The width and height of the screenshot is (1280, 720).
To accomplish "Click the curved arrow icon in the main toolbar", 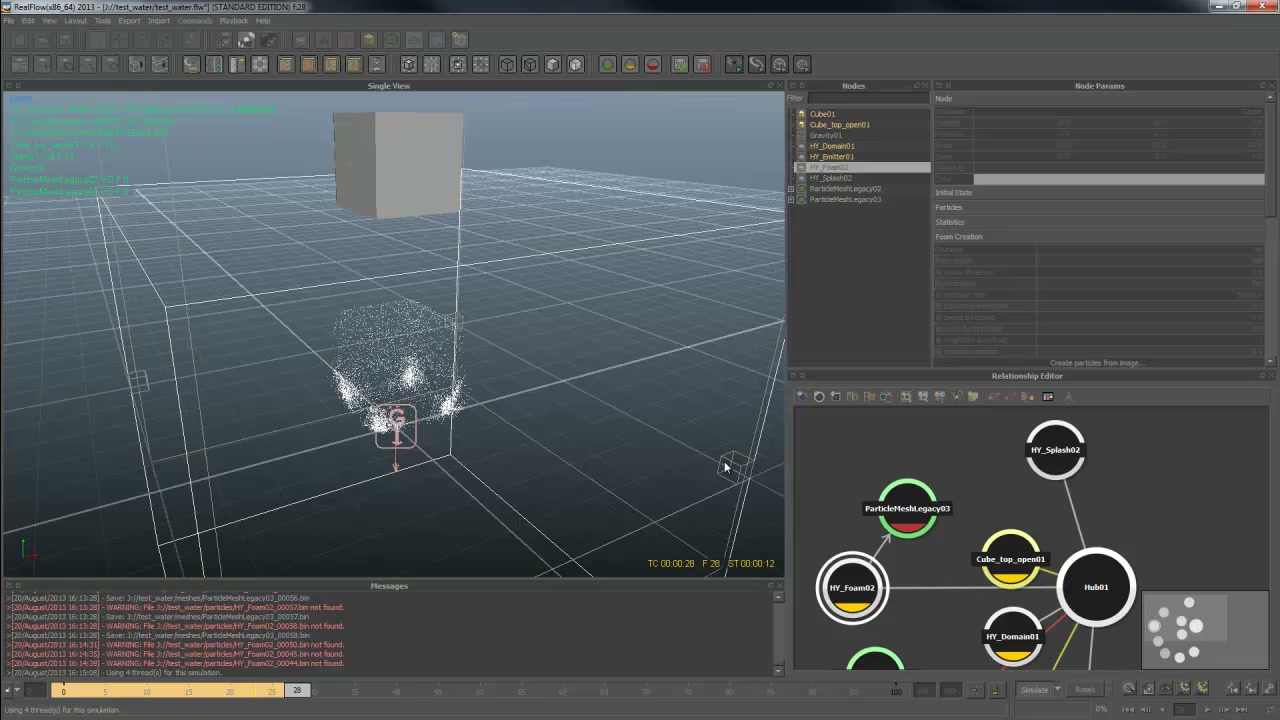I will 756,64.
